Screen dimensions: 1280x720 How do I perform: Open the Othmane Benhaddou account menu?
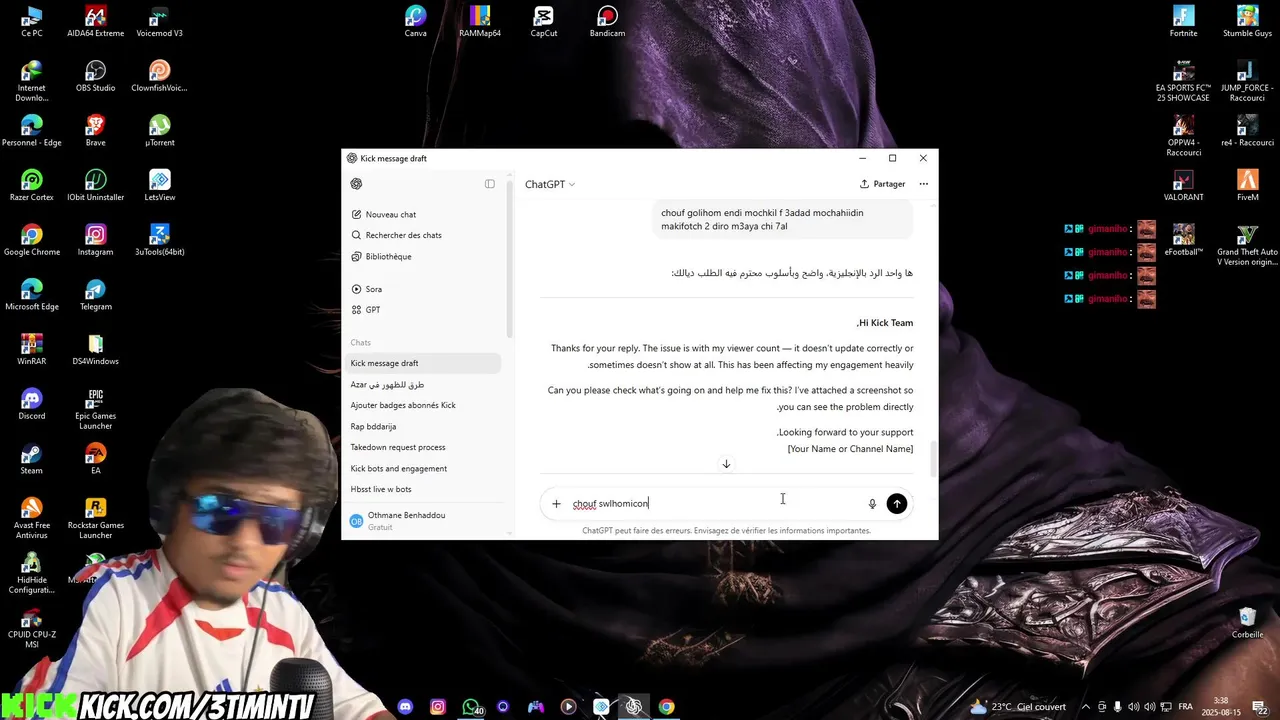[424, 520]
